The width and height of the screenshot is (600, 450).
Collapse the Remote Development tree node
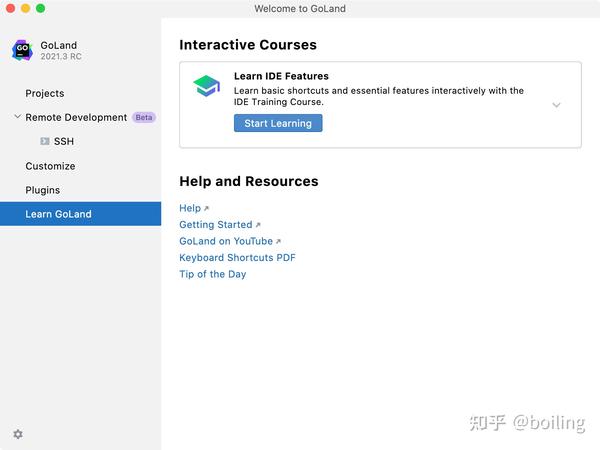[17, 117]
